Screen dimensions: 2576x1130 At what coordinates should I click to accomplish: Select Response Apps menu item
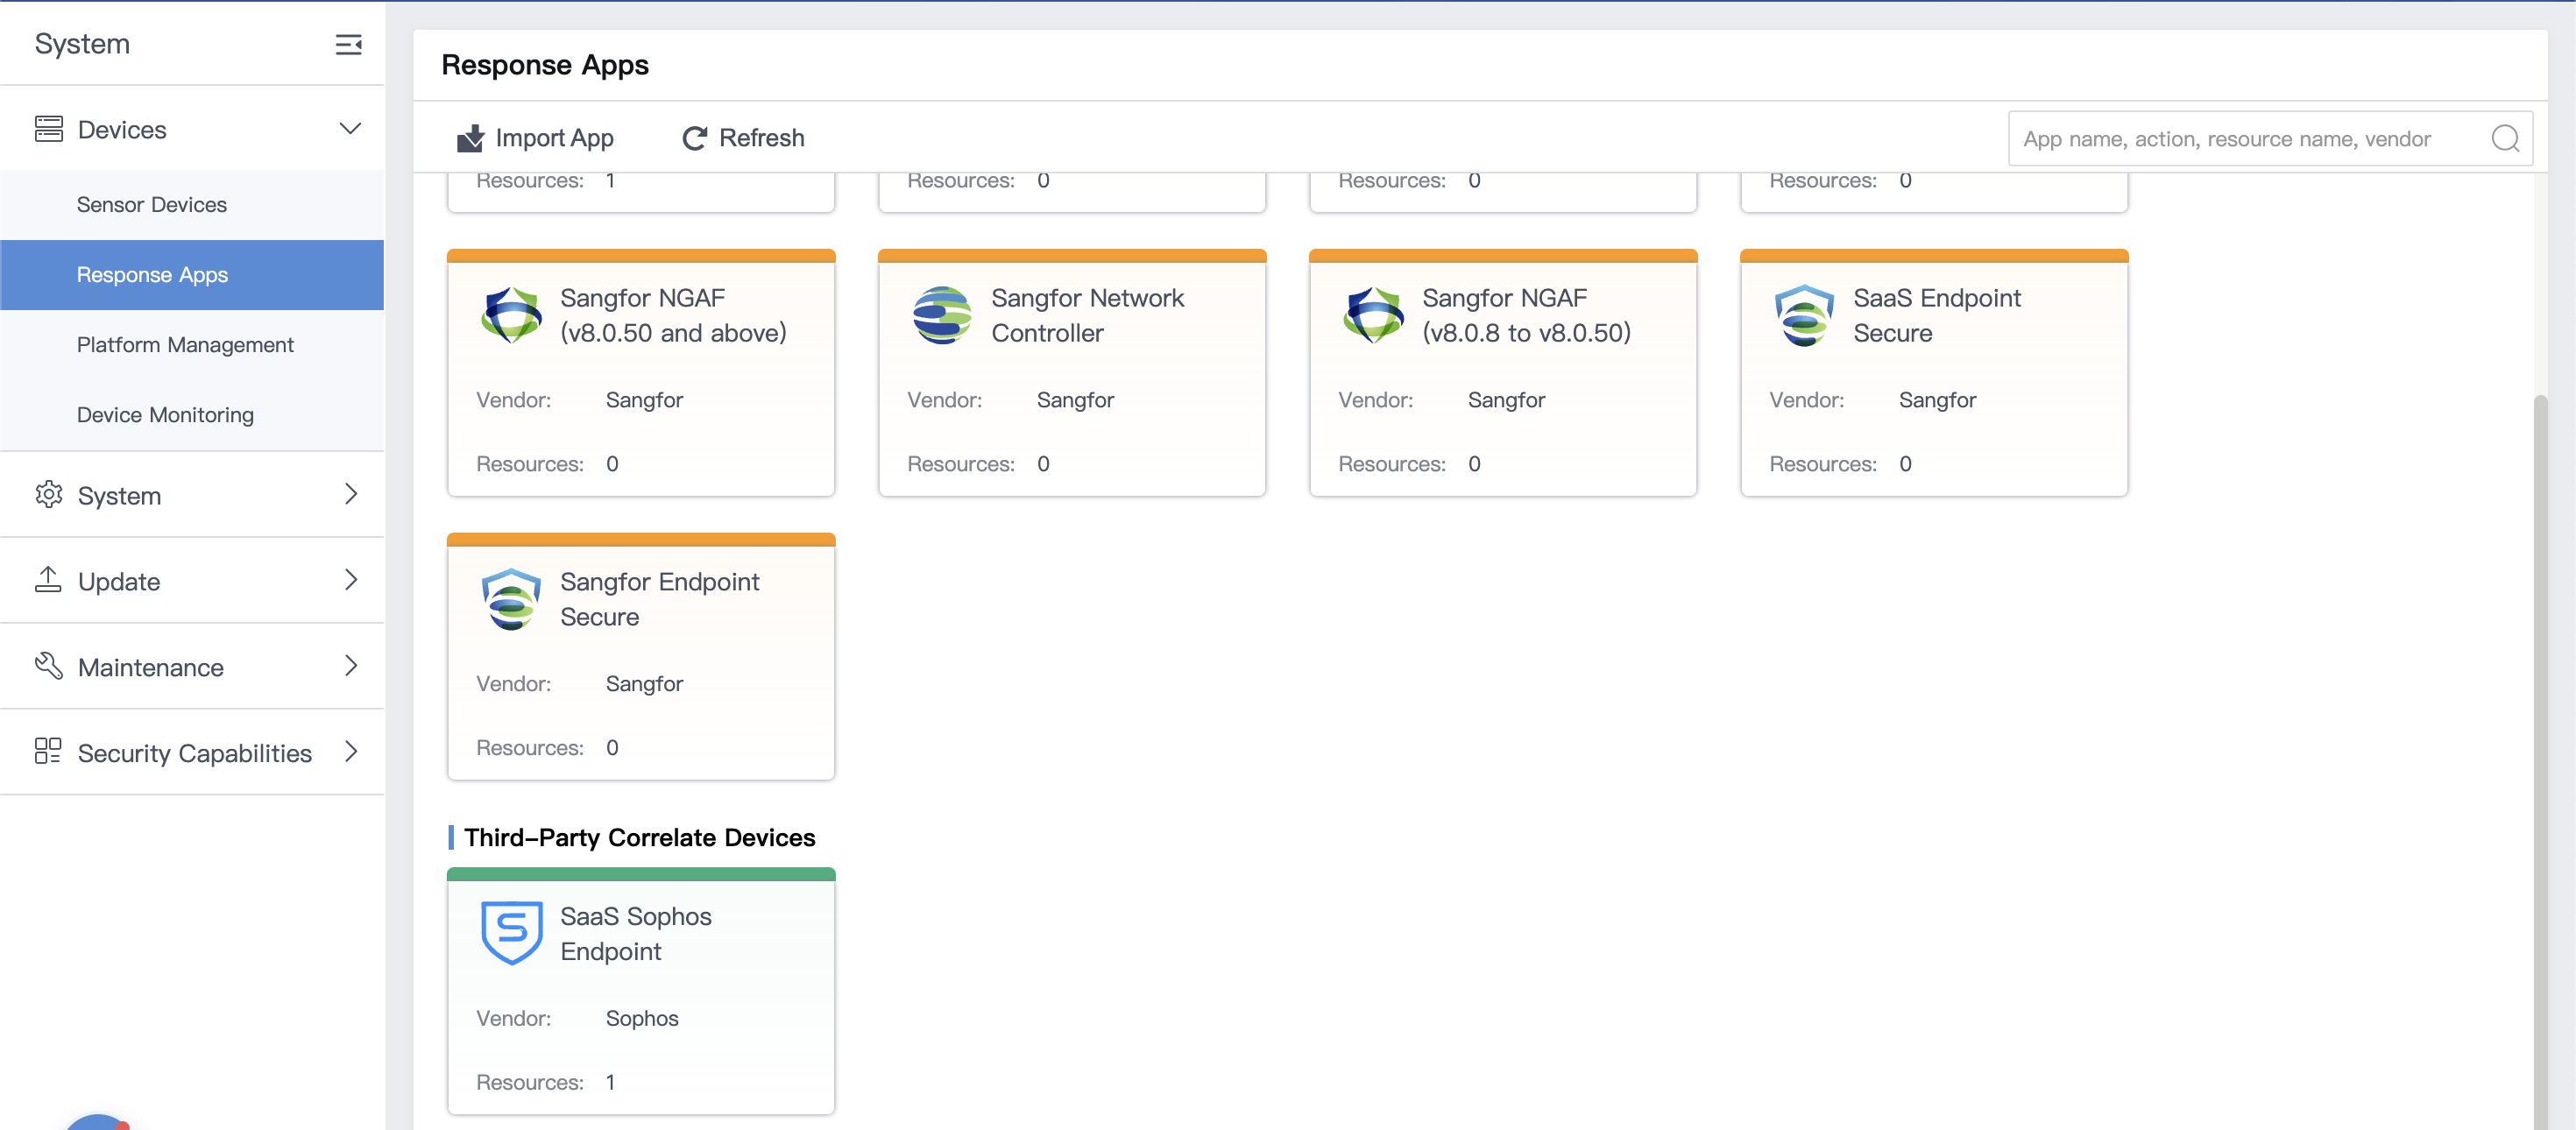pos(192,275)
